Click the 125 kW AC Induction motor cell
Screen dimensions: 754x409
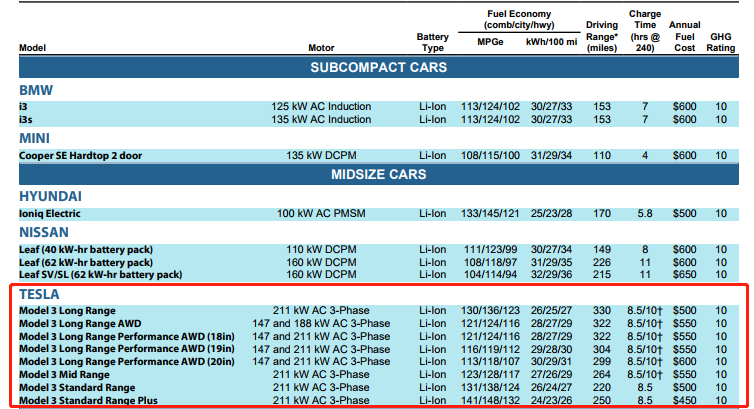pos(321,106)
